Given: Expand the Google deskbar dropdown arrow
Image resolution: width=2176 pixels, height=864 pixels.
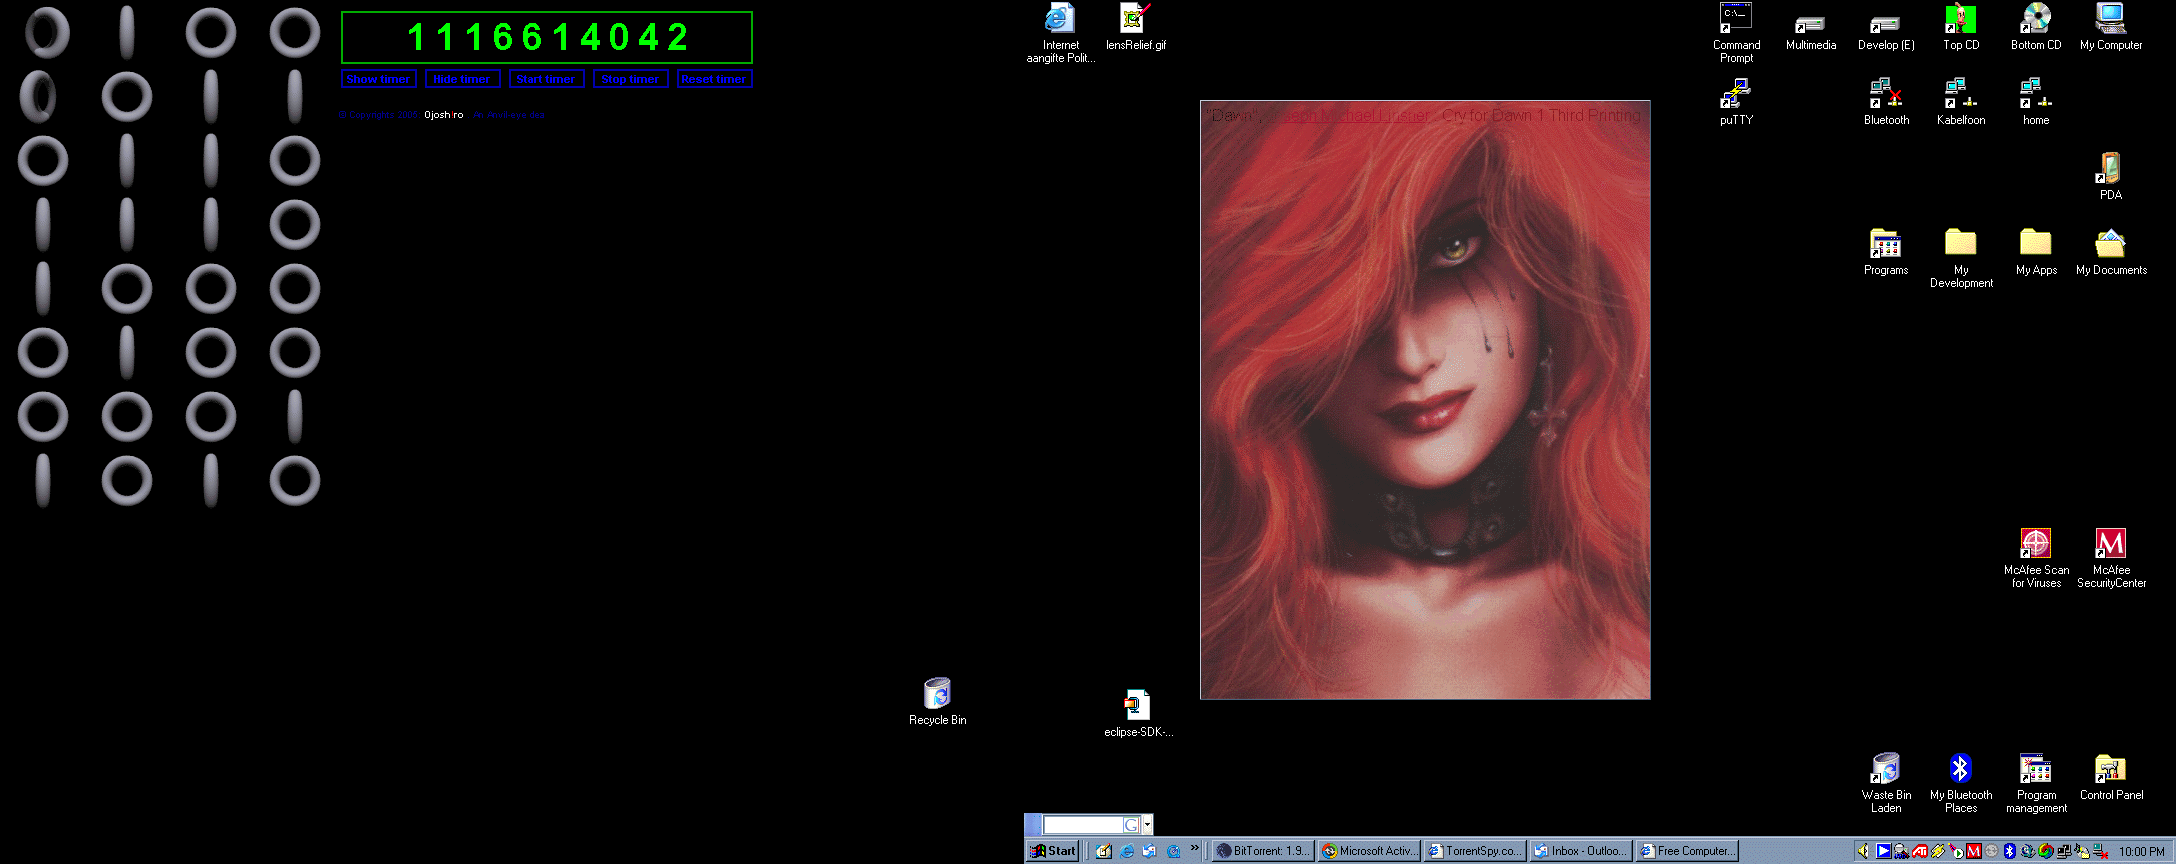Looking at the screenshot, I should coord(1147,825).
